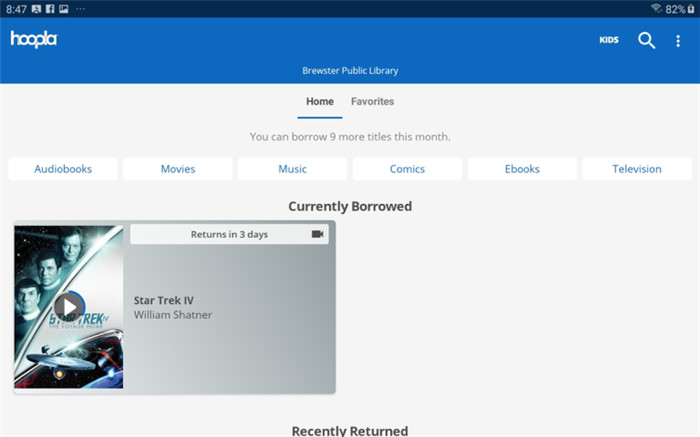Tap the image notification icon in status bar
This screenshot has height=437, width=700.
[x=64, y=9]
